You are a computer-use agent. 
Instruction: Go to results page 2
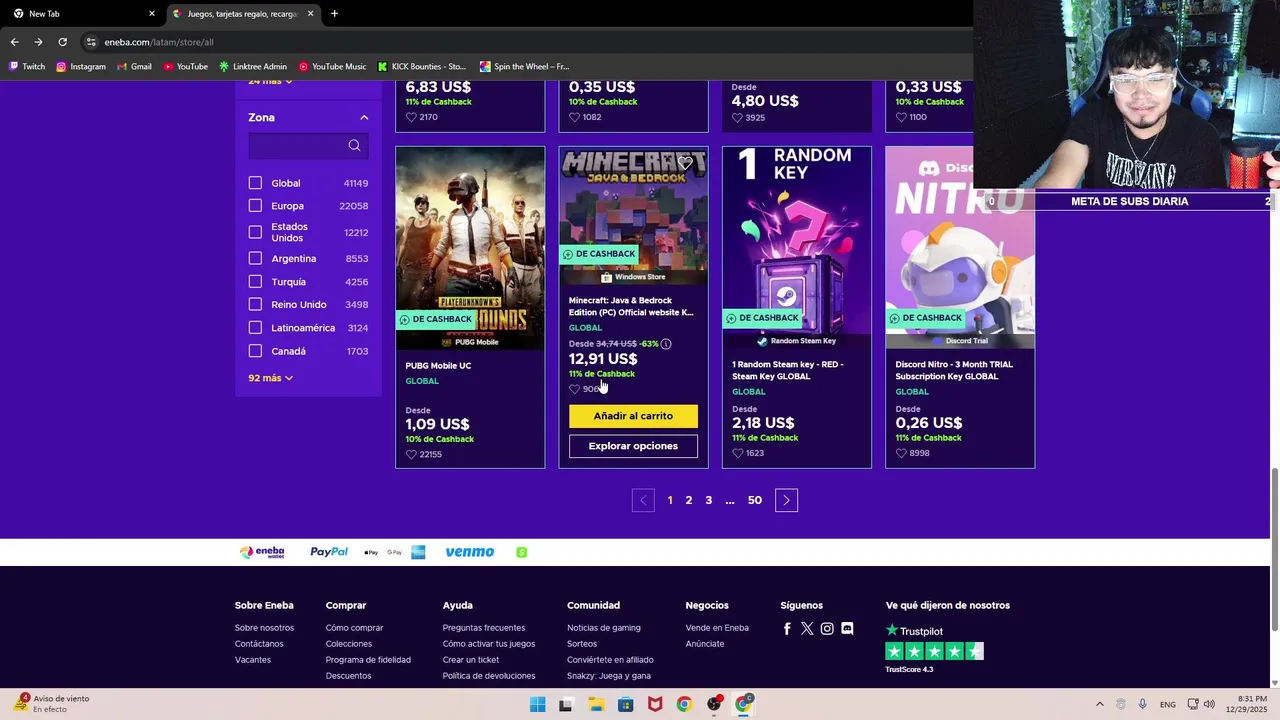(x=689, y=500)
